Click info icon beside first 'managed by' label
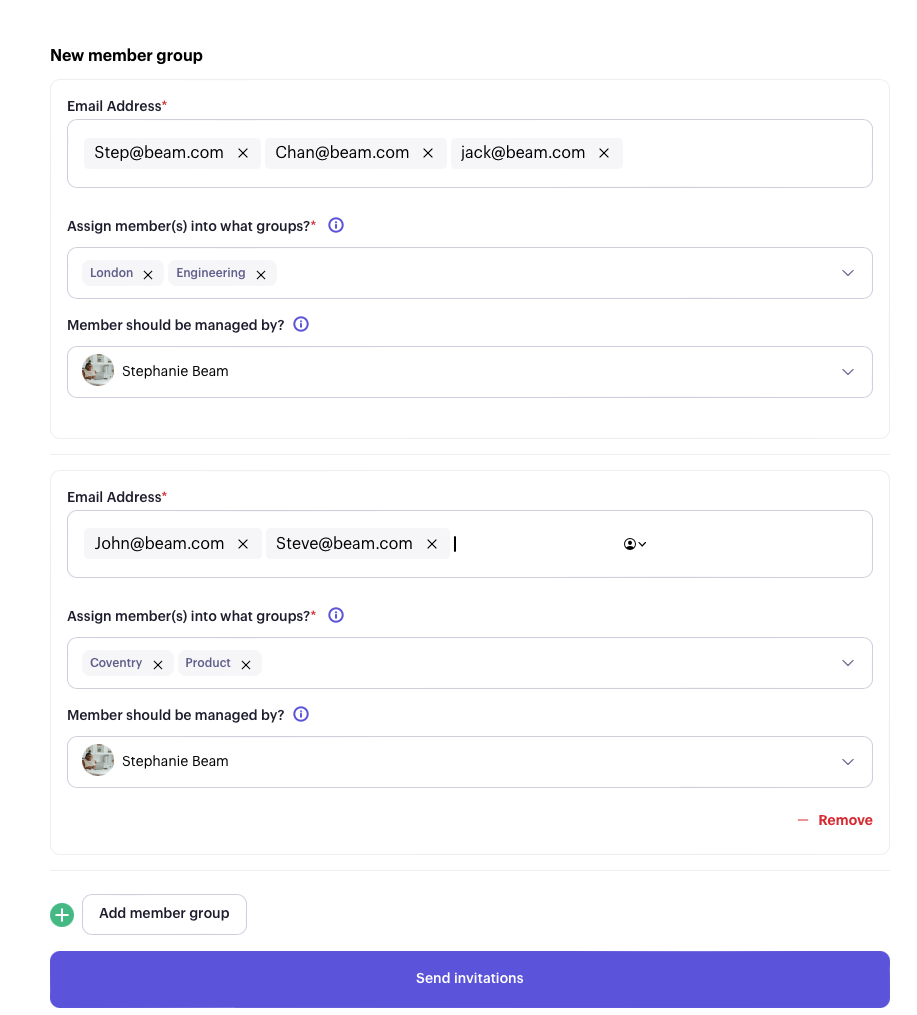The width and height of the screenshot is (917, 1015). [x=301, y=324]
